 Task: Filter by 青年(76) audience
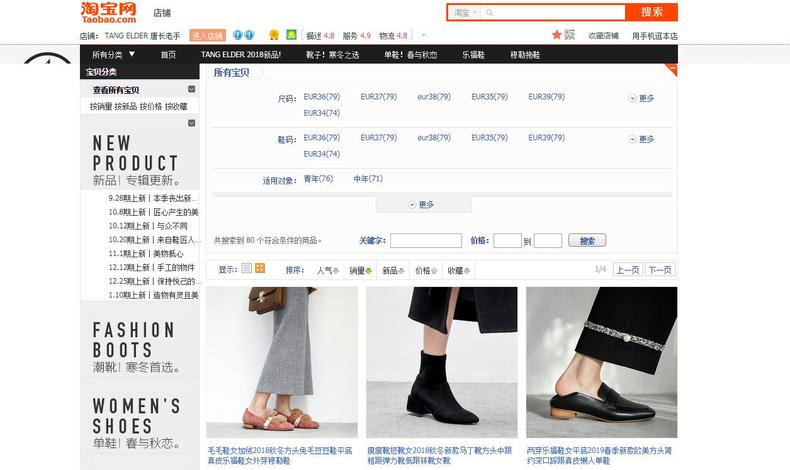pos(318,178)
